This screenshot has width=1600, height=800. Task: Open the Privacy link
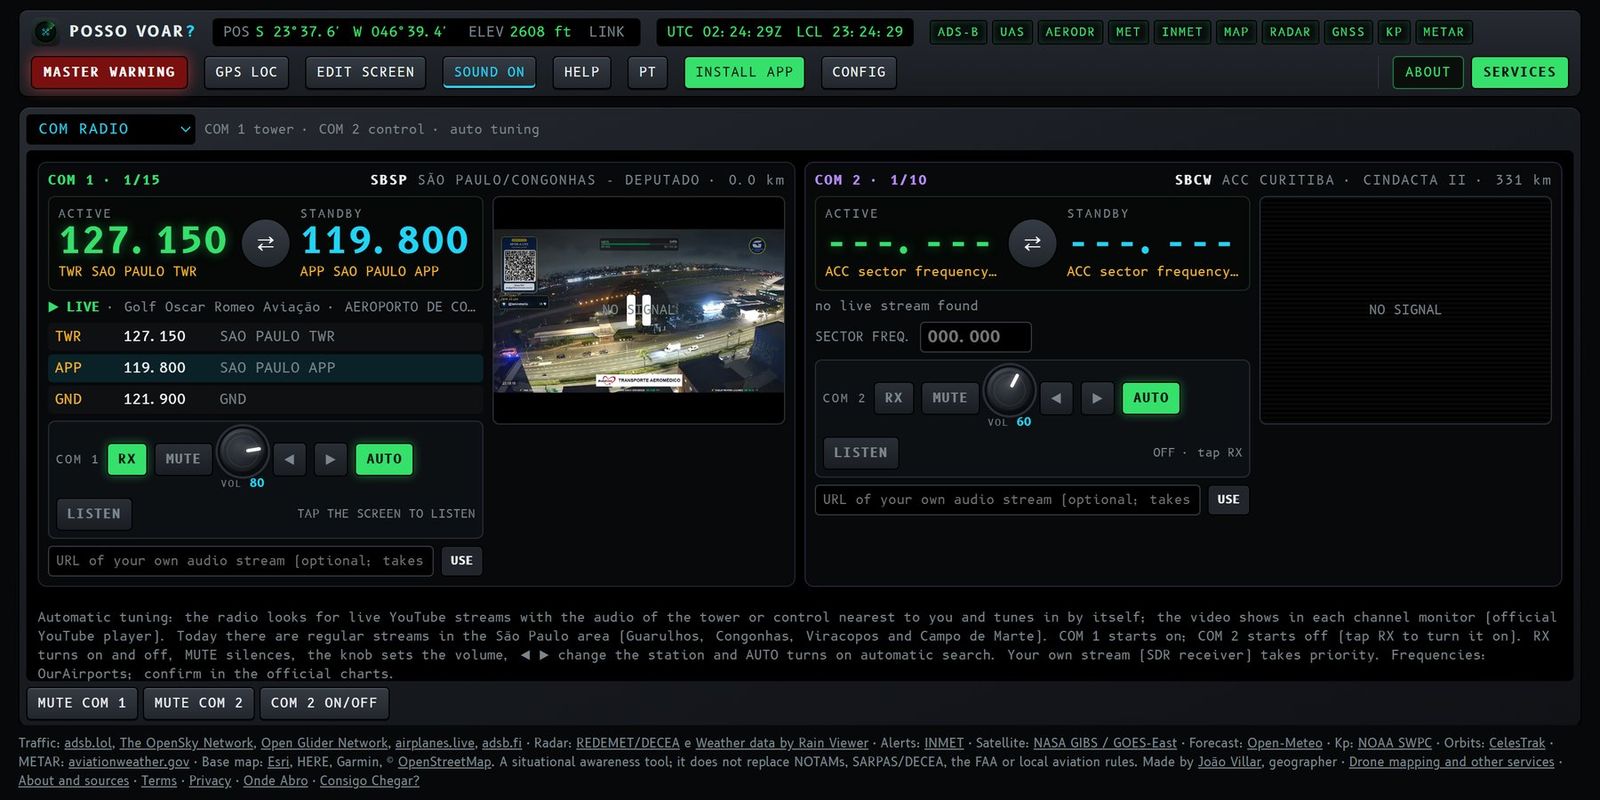(210, 781)
